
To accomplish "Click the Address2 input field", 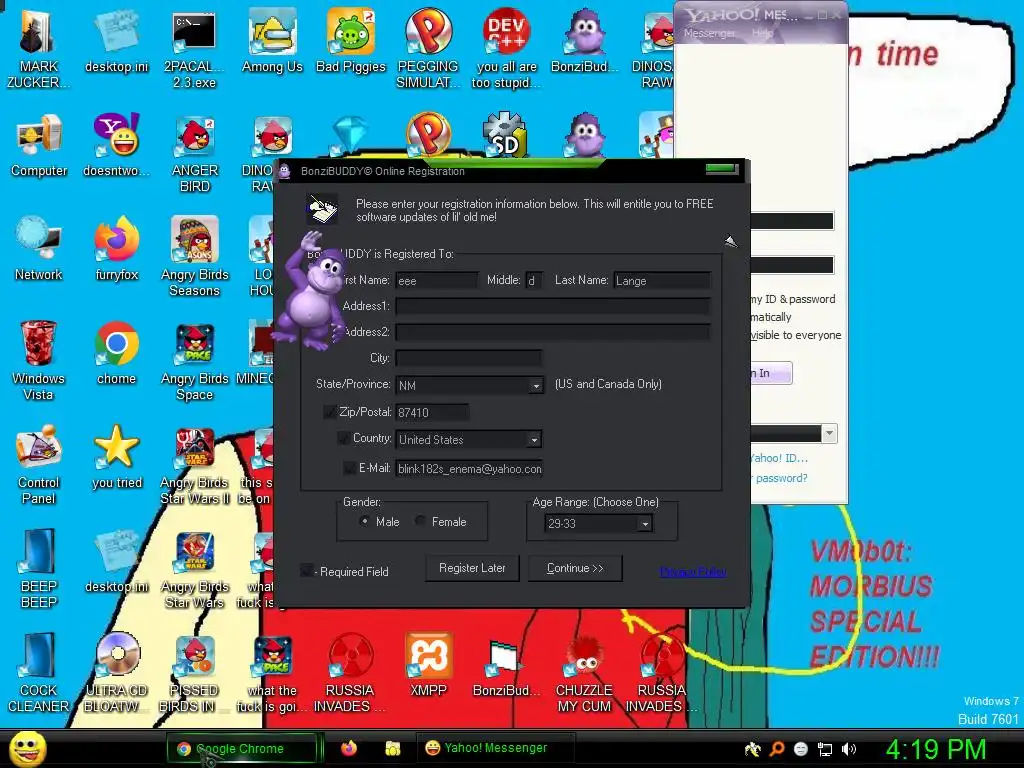I will (x=552, y=332).
